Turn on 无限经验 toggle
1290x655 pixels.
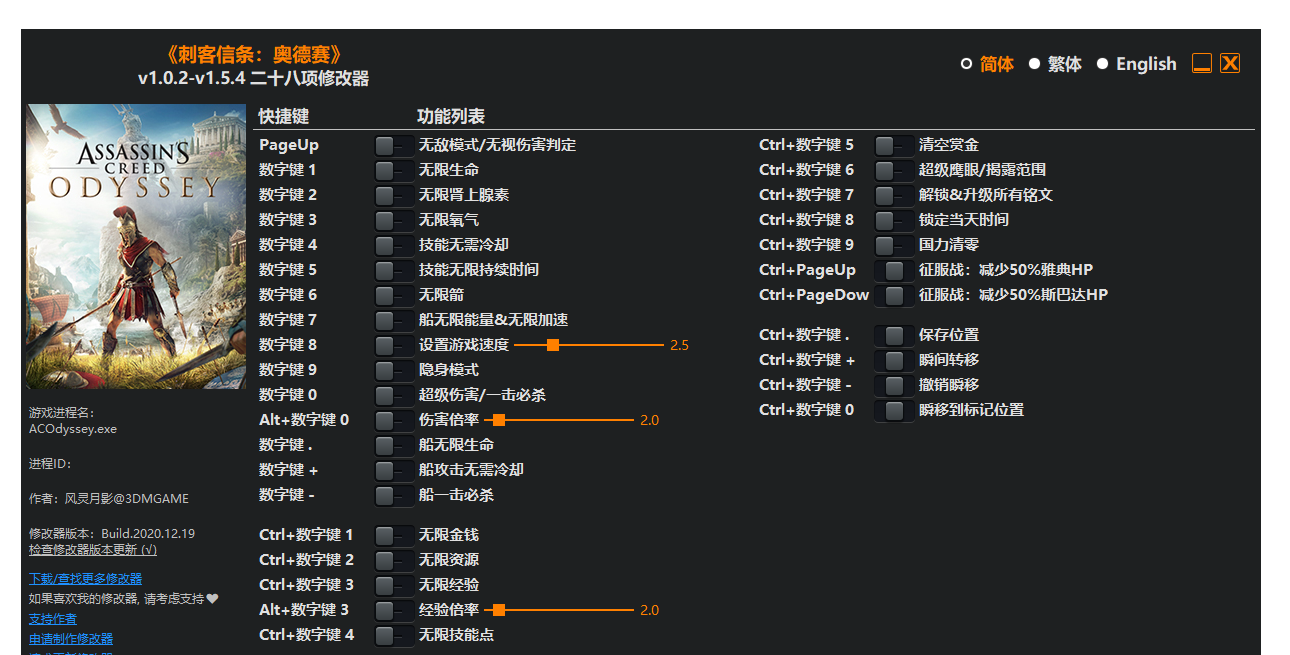point(394,585)
